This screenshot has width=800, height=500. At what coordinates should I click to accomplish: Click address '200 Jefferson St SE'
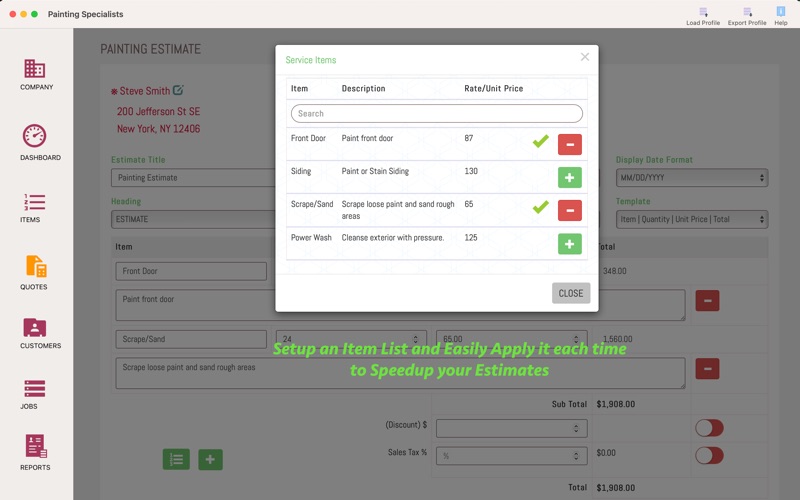(158, 111)
